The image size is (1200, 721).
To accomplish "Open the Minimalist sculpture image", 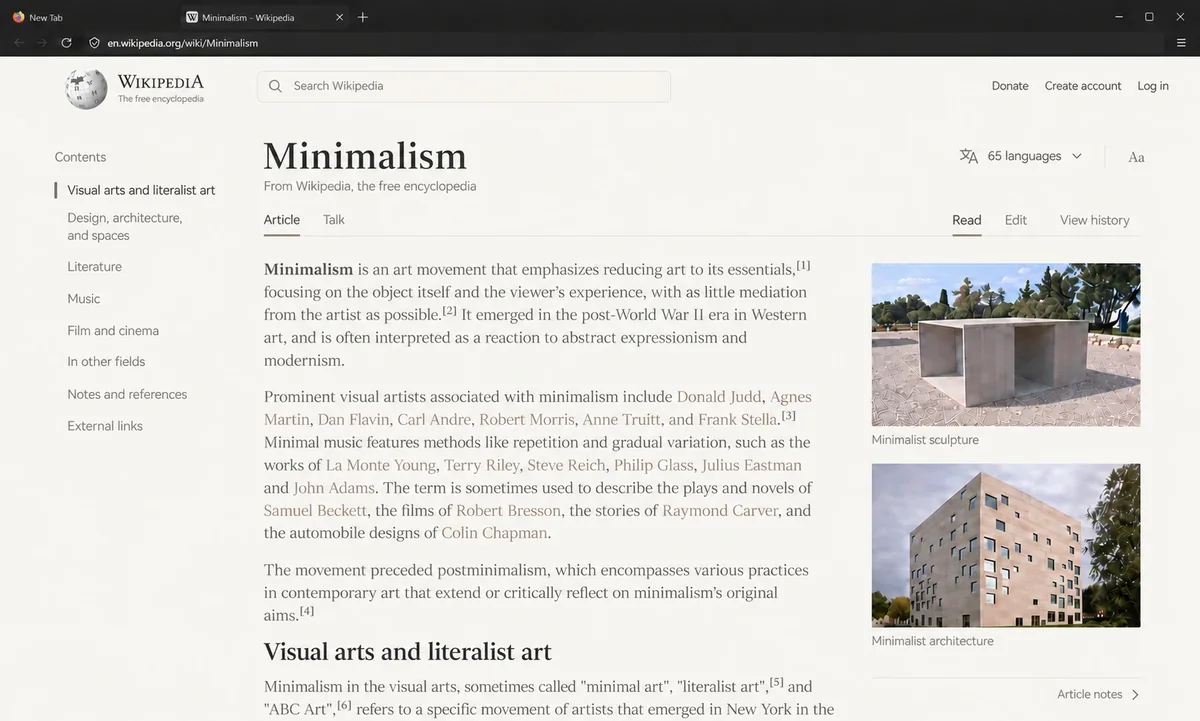I will 1006,345.
